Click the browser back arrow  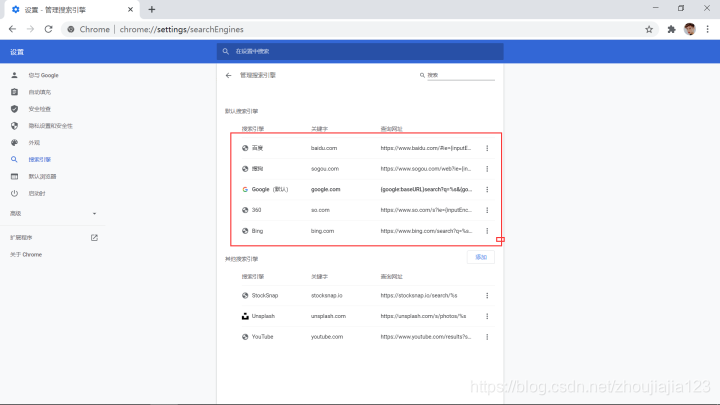[12, 29]
